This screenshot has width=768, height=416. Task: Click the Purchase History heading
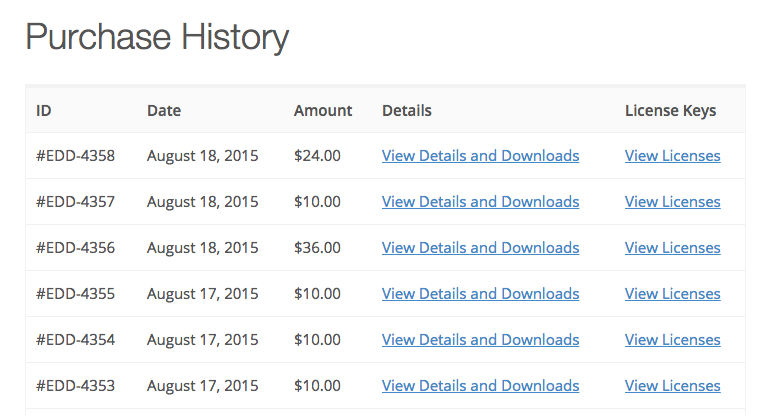tap(157, 38)
